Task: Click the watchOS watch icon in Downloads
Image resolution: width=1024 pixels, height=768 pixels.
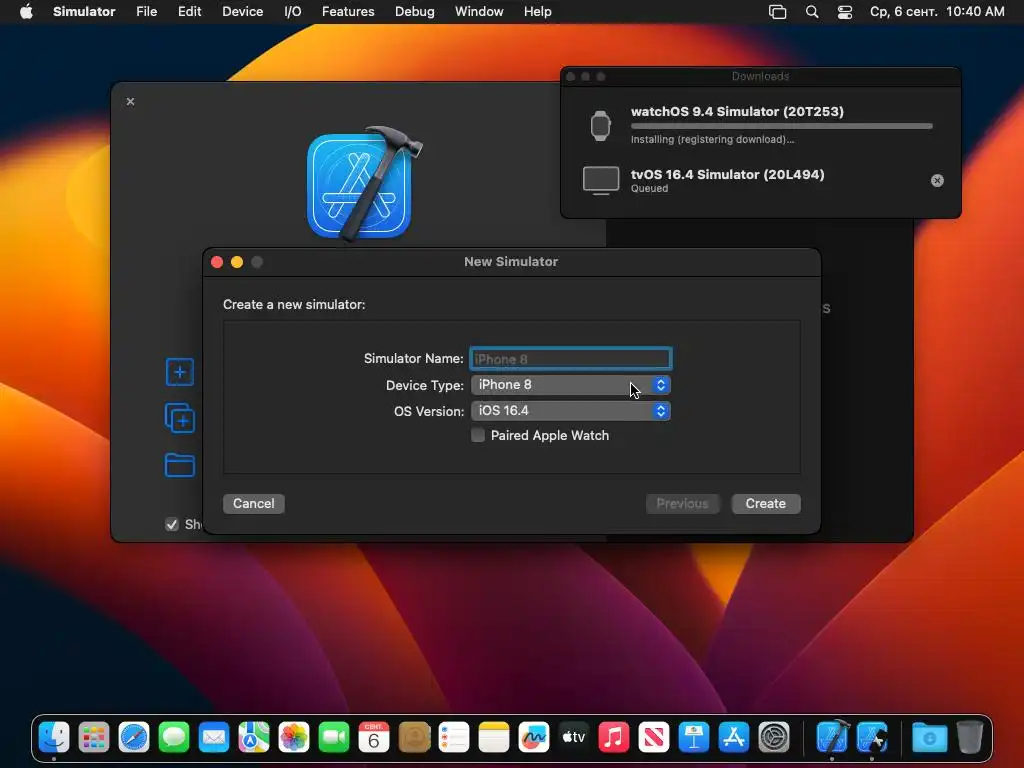Action: pyautogui.click(x=600, y=125)
